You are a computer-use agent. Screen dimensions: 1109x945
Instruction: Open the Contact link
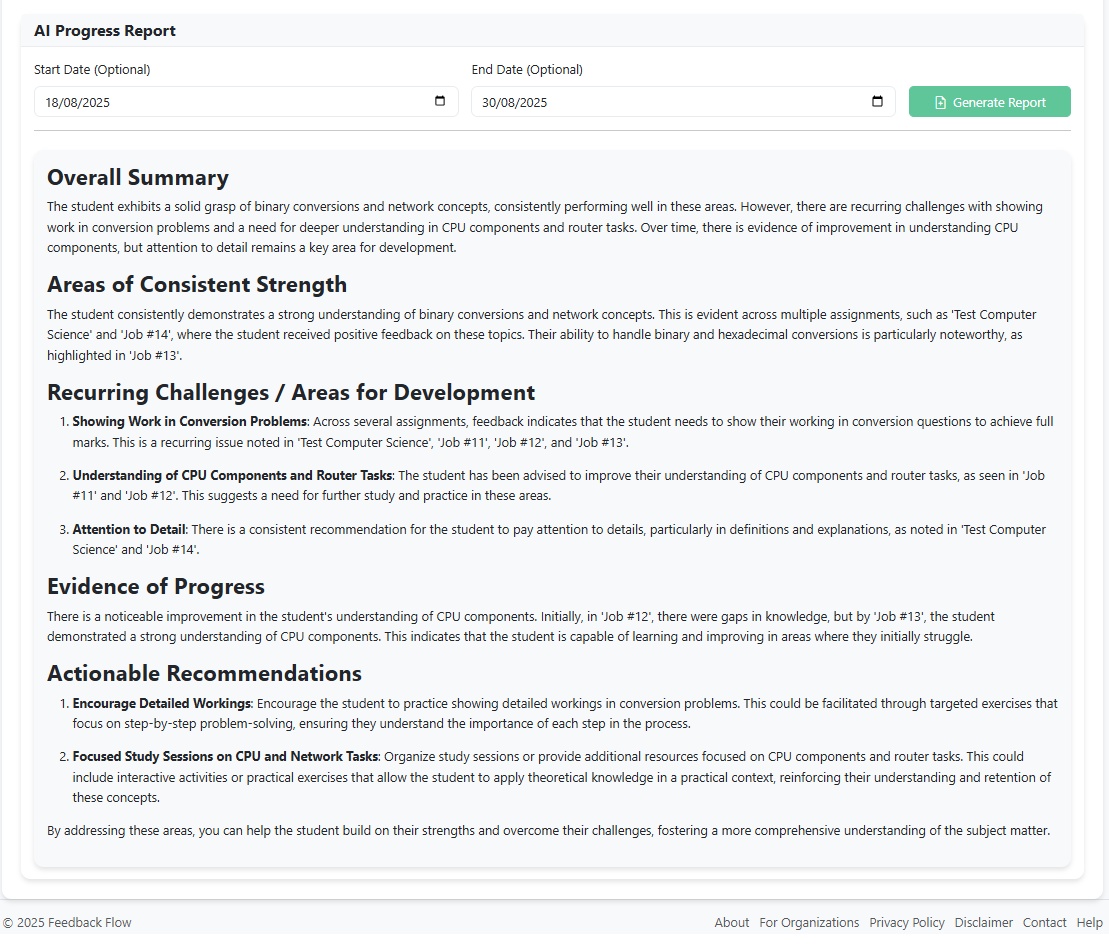(x=1044, y=922)
